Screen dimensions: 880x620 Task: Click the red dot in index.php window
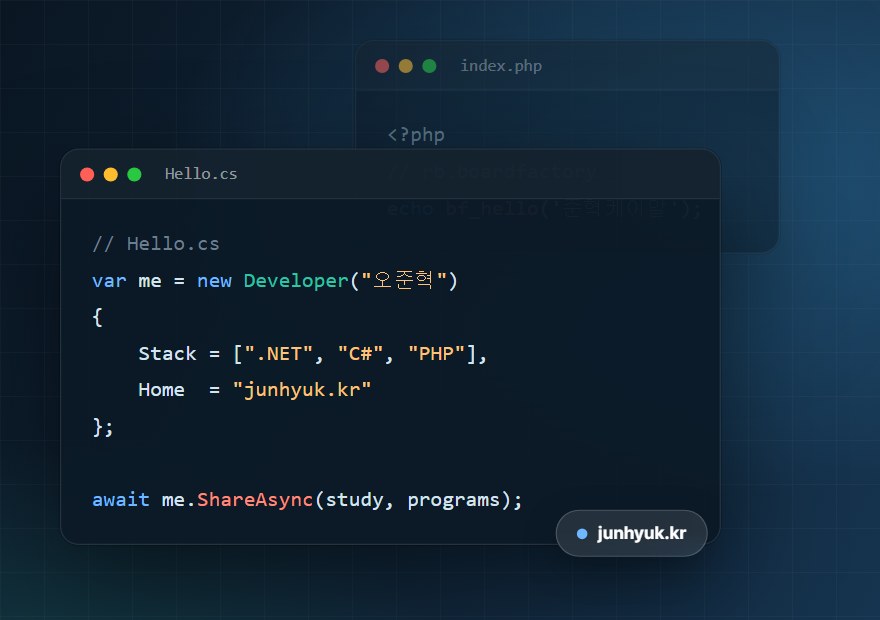(382, 66)
